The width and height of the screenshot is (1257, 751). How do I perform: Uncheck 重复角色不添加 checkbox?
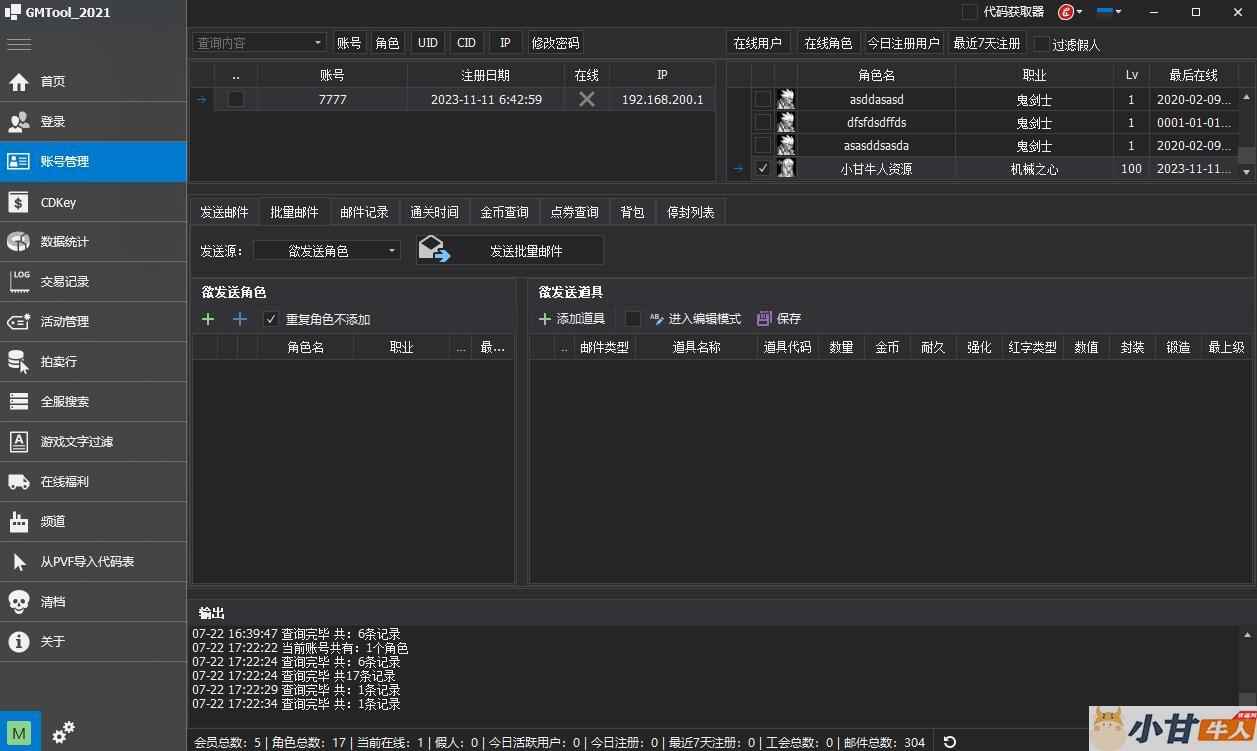point(270,319)
